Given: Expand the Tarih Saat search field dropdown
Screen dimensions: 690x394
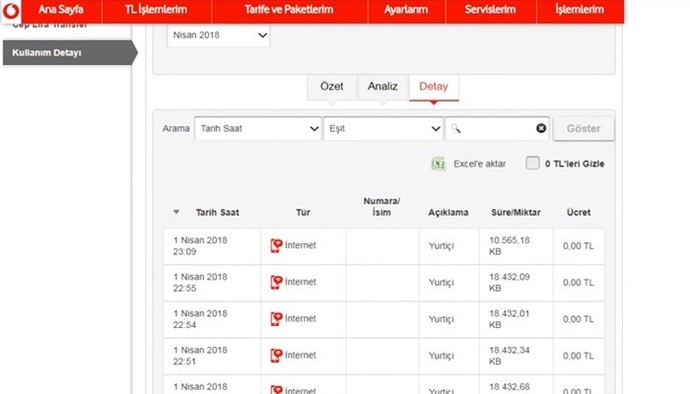Looking at the screenshot, I should click(x=258, y=129).
